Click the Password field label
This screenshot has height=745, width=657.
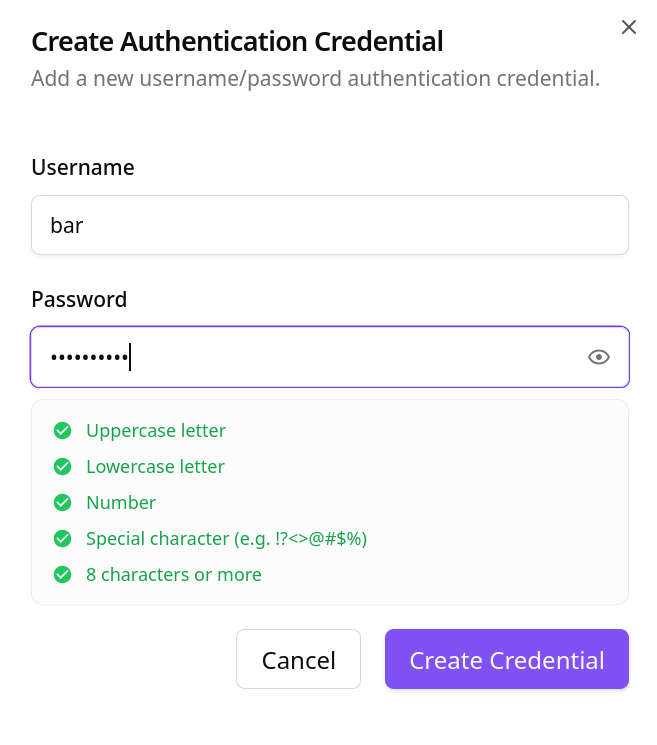click(x=79, y=300)
